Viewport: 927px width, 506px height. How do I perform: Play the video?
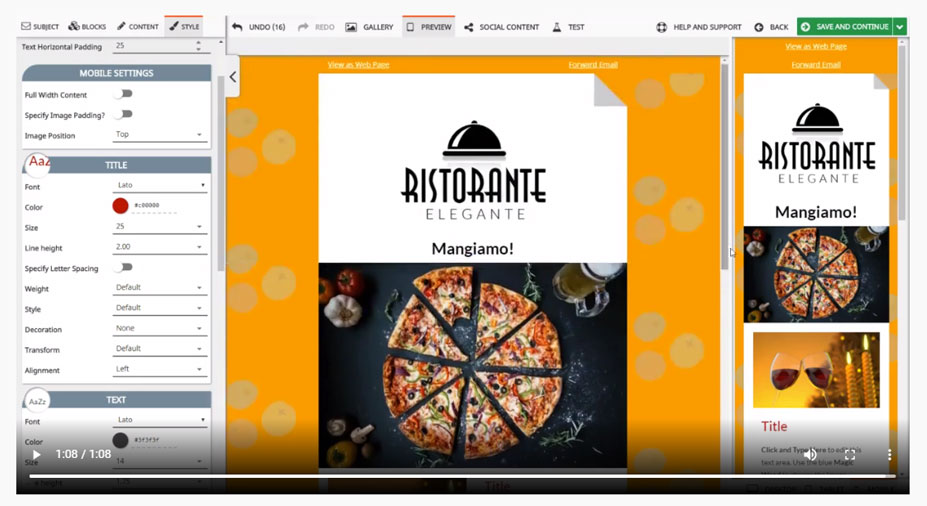pos(36,455)
